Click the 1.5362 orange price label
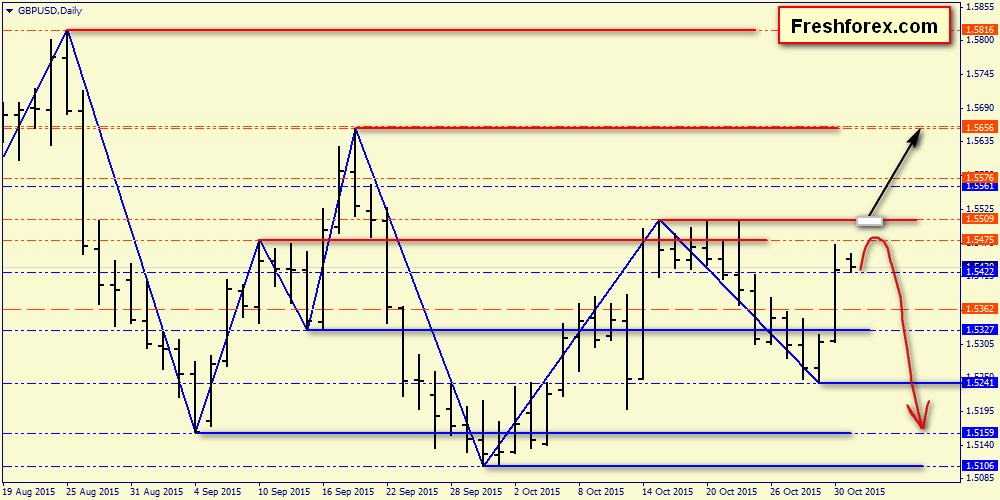1000x500 pixels. (x=980, y=309)
